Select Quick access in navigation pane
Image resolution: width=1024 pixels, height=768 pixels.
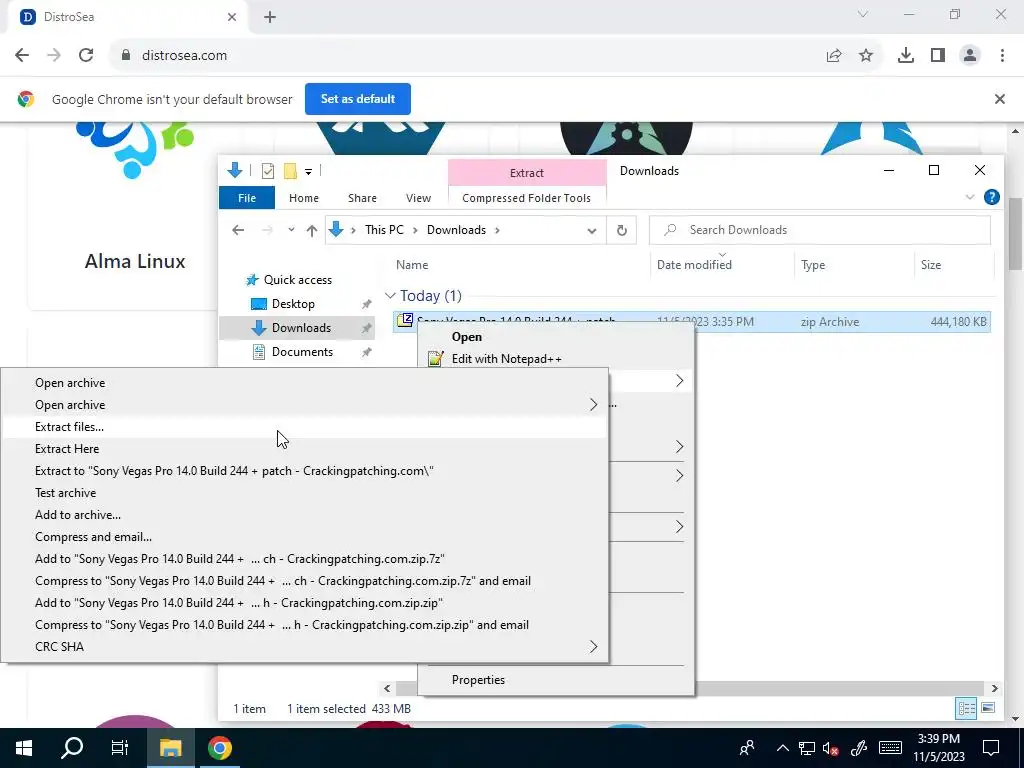pyautogui.click(x=298, y=280)
